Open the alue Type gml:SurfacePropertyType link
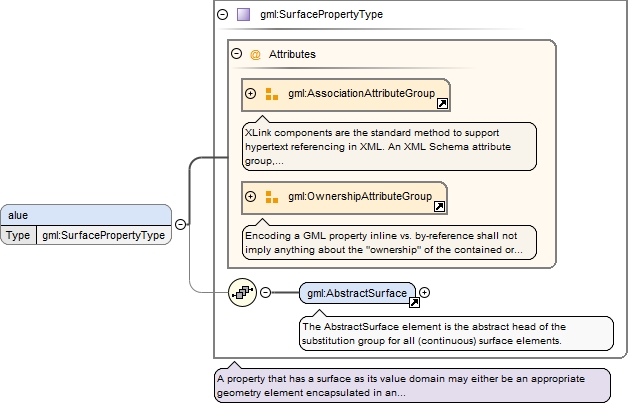Viewport: 629px width, 406px height. tap(101, 236)
